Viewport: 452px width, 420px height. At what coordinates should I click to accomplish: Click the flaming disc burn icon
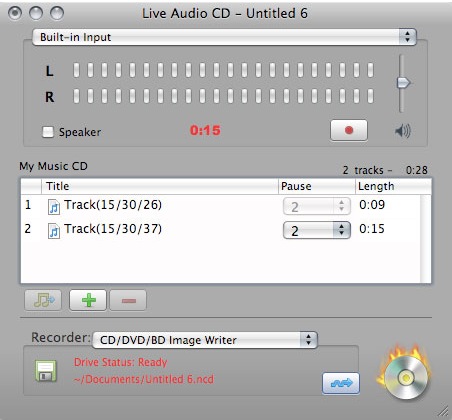[404, 372]
